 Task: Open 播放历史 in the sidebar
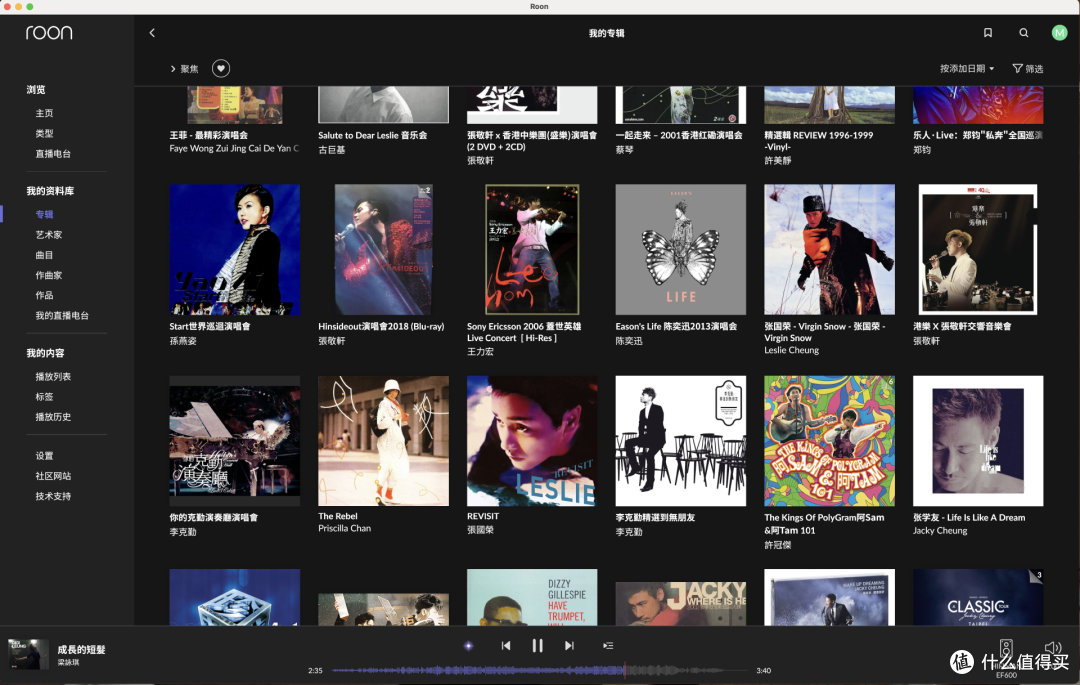click(53, 417)
